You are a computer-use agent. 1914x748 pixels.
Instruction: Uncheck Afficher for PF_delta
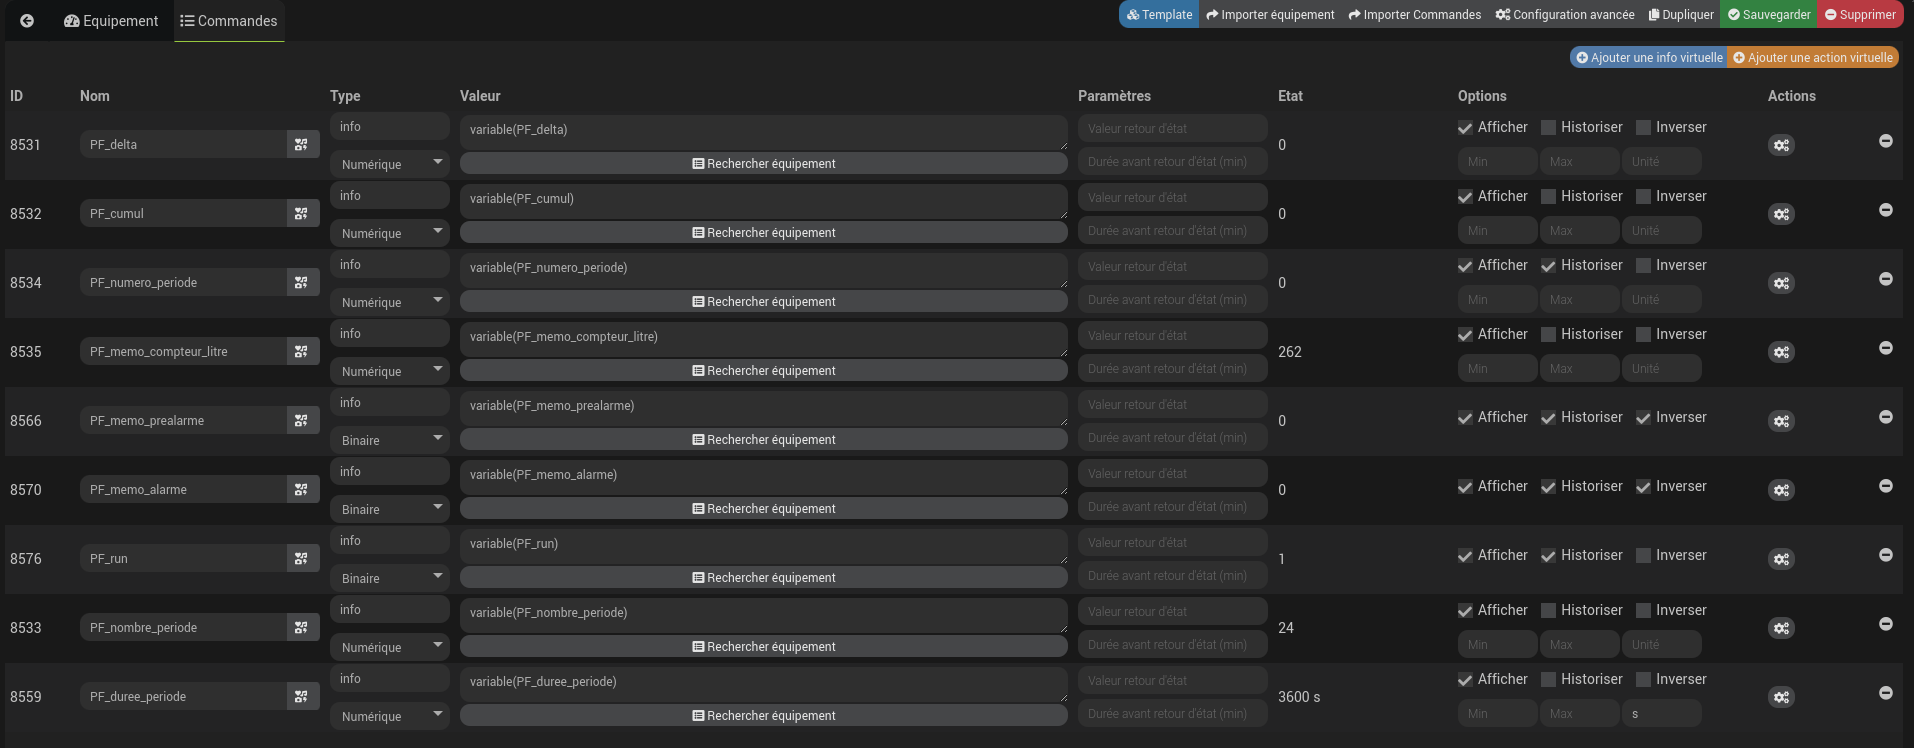point(1465,128)
